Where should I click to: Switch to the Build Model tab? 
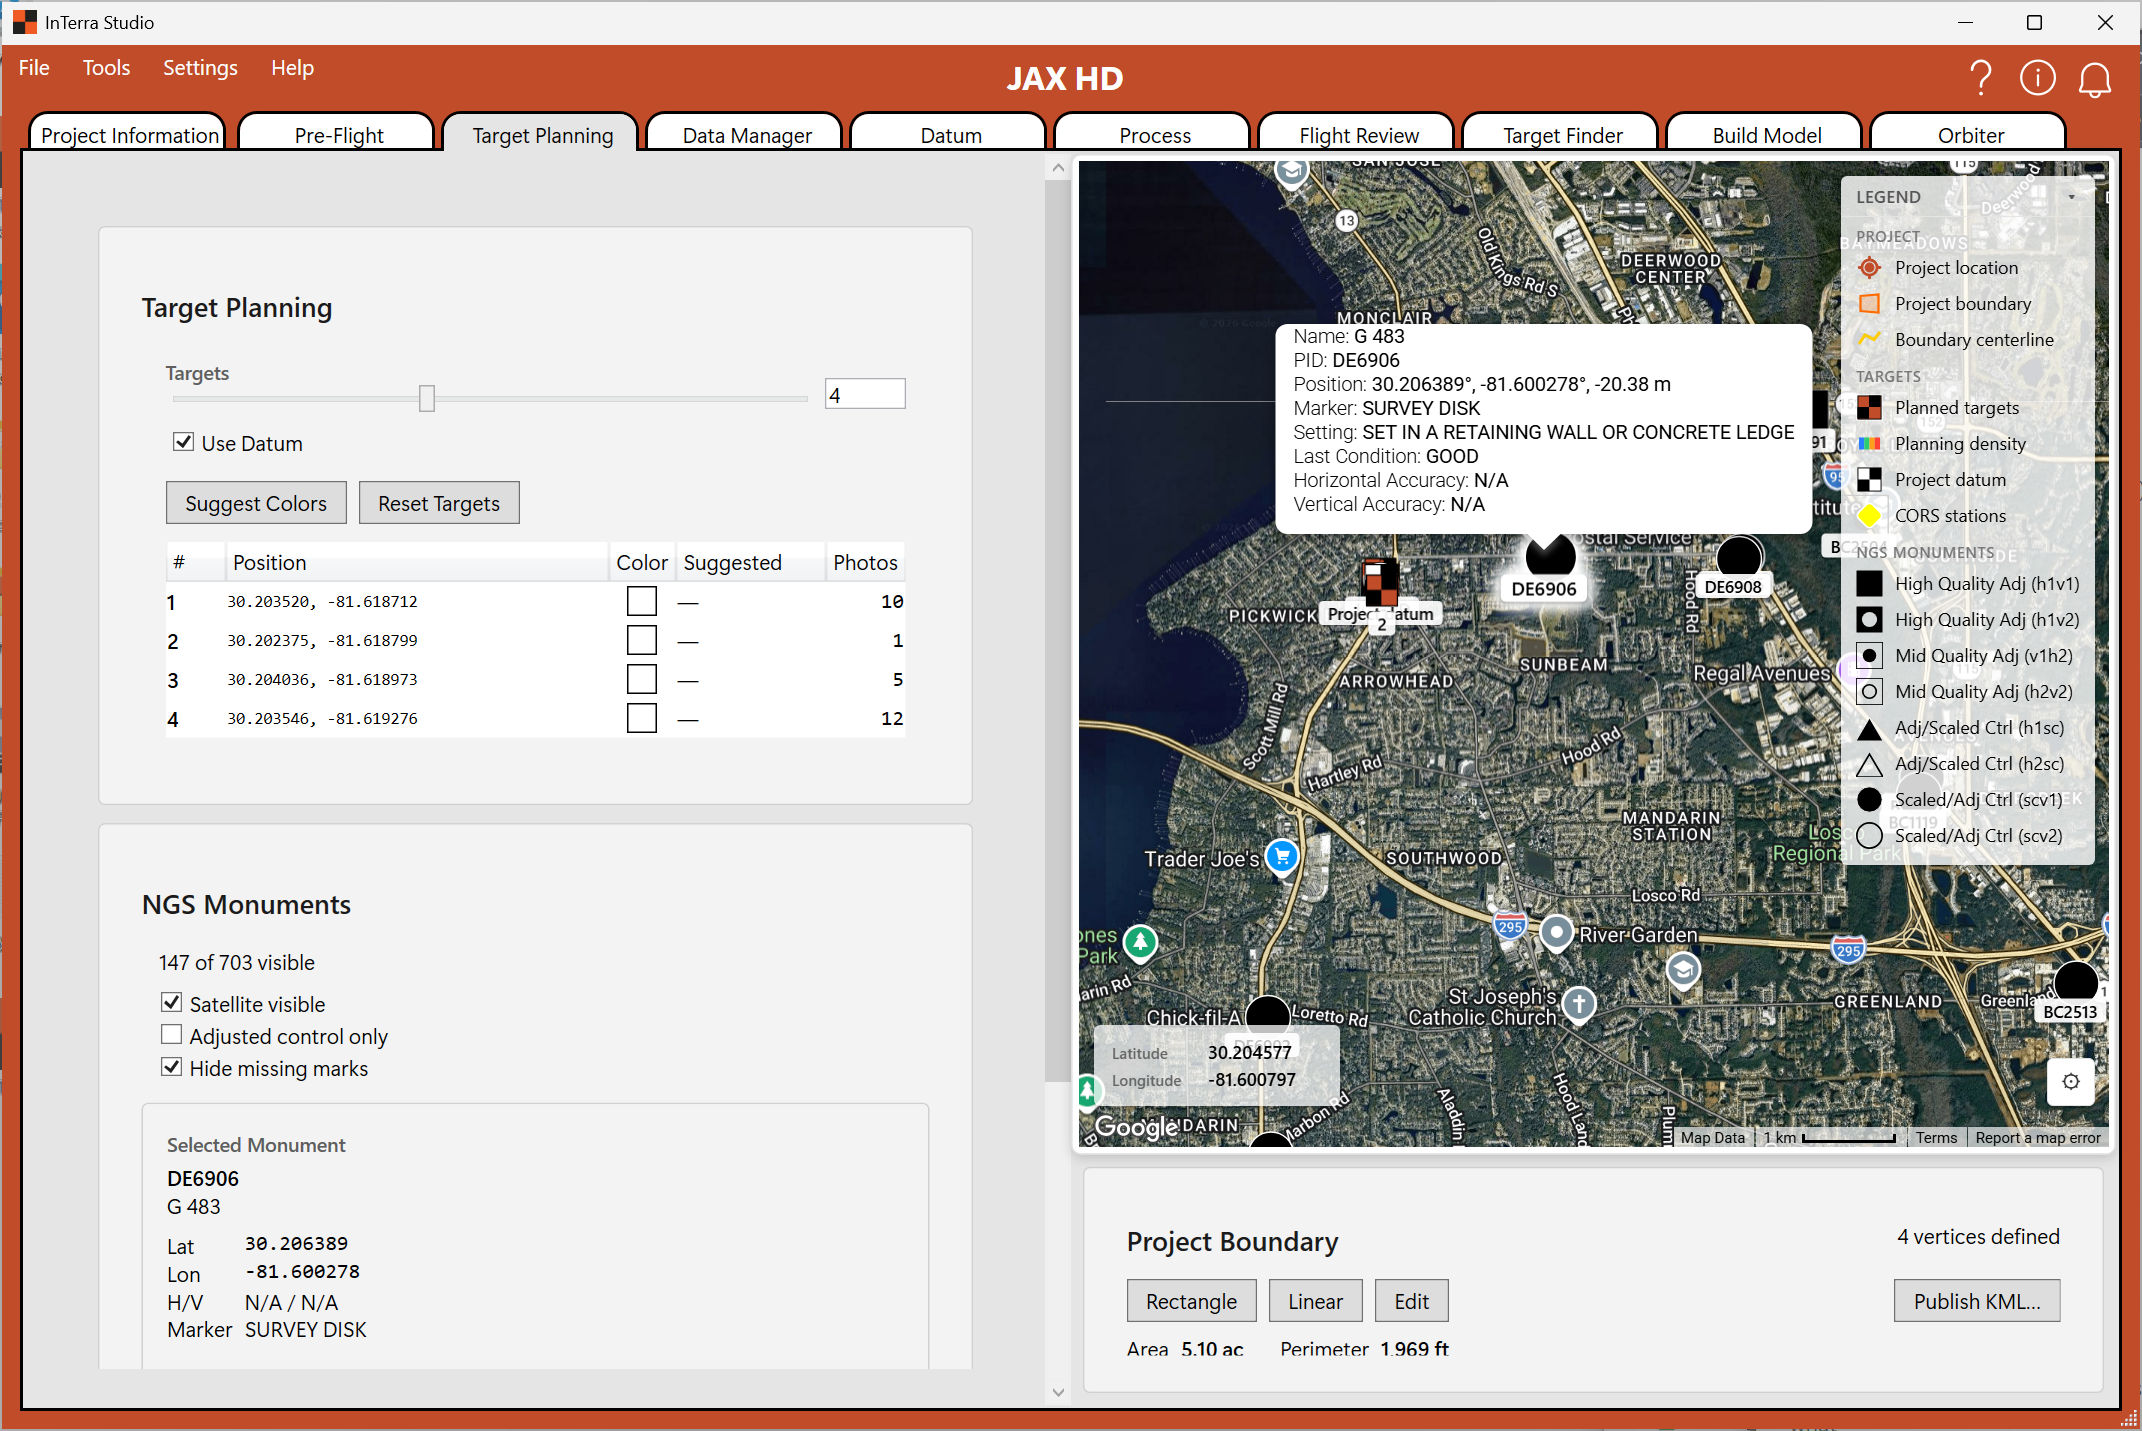pos(1766,135)
